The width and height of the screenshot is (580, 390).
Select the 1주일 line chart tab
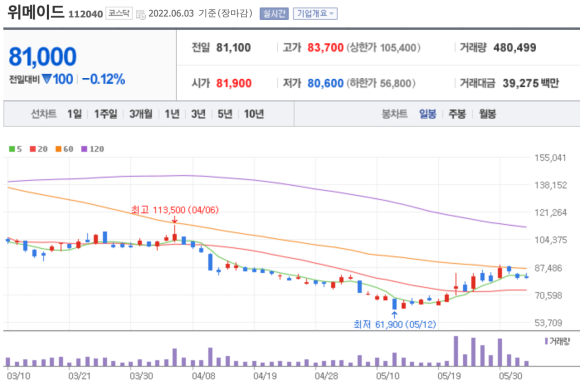click(x=105, y=114)
